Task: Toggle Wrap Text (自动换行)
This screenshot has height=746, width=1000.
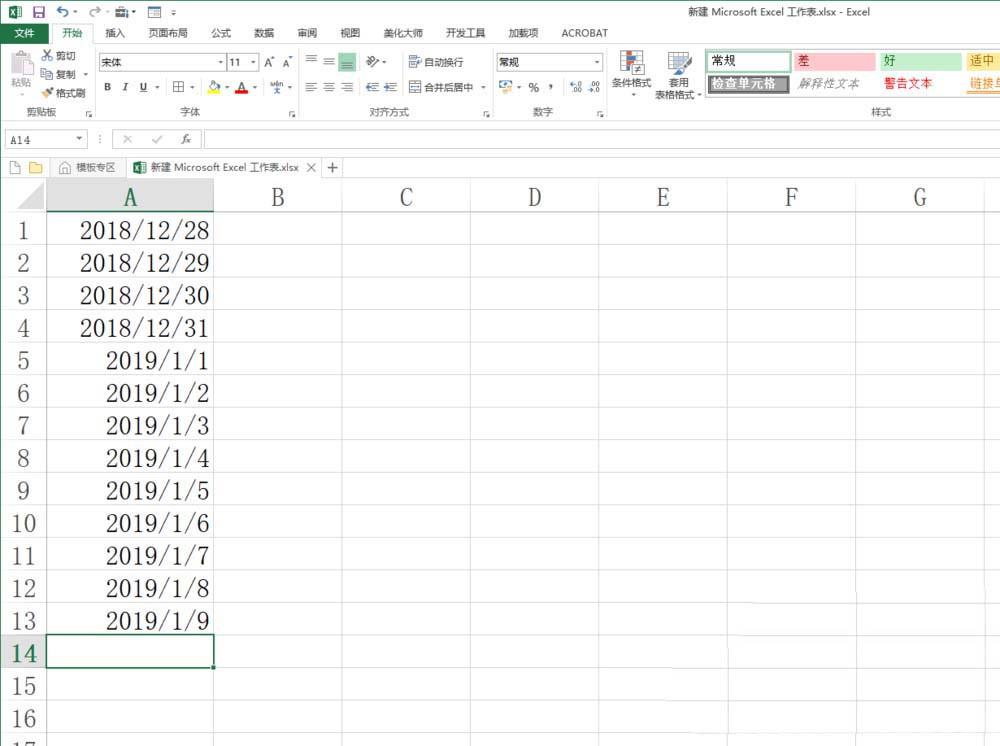Action: click(436, 62)
